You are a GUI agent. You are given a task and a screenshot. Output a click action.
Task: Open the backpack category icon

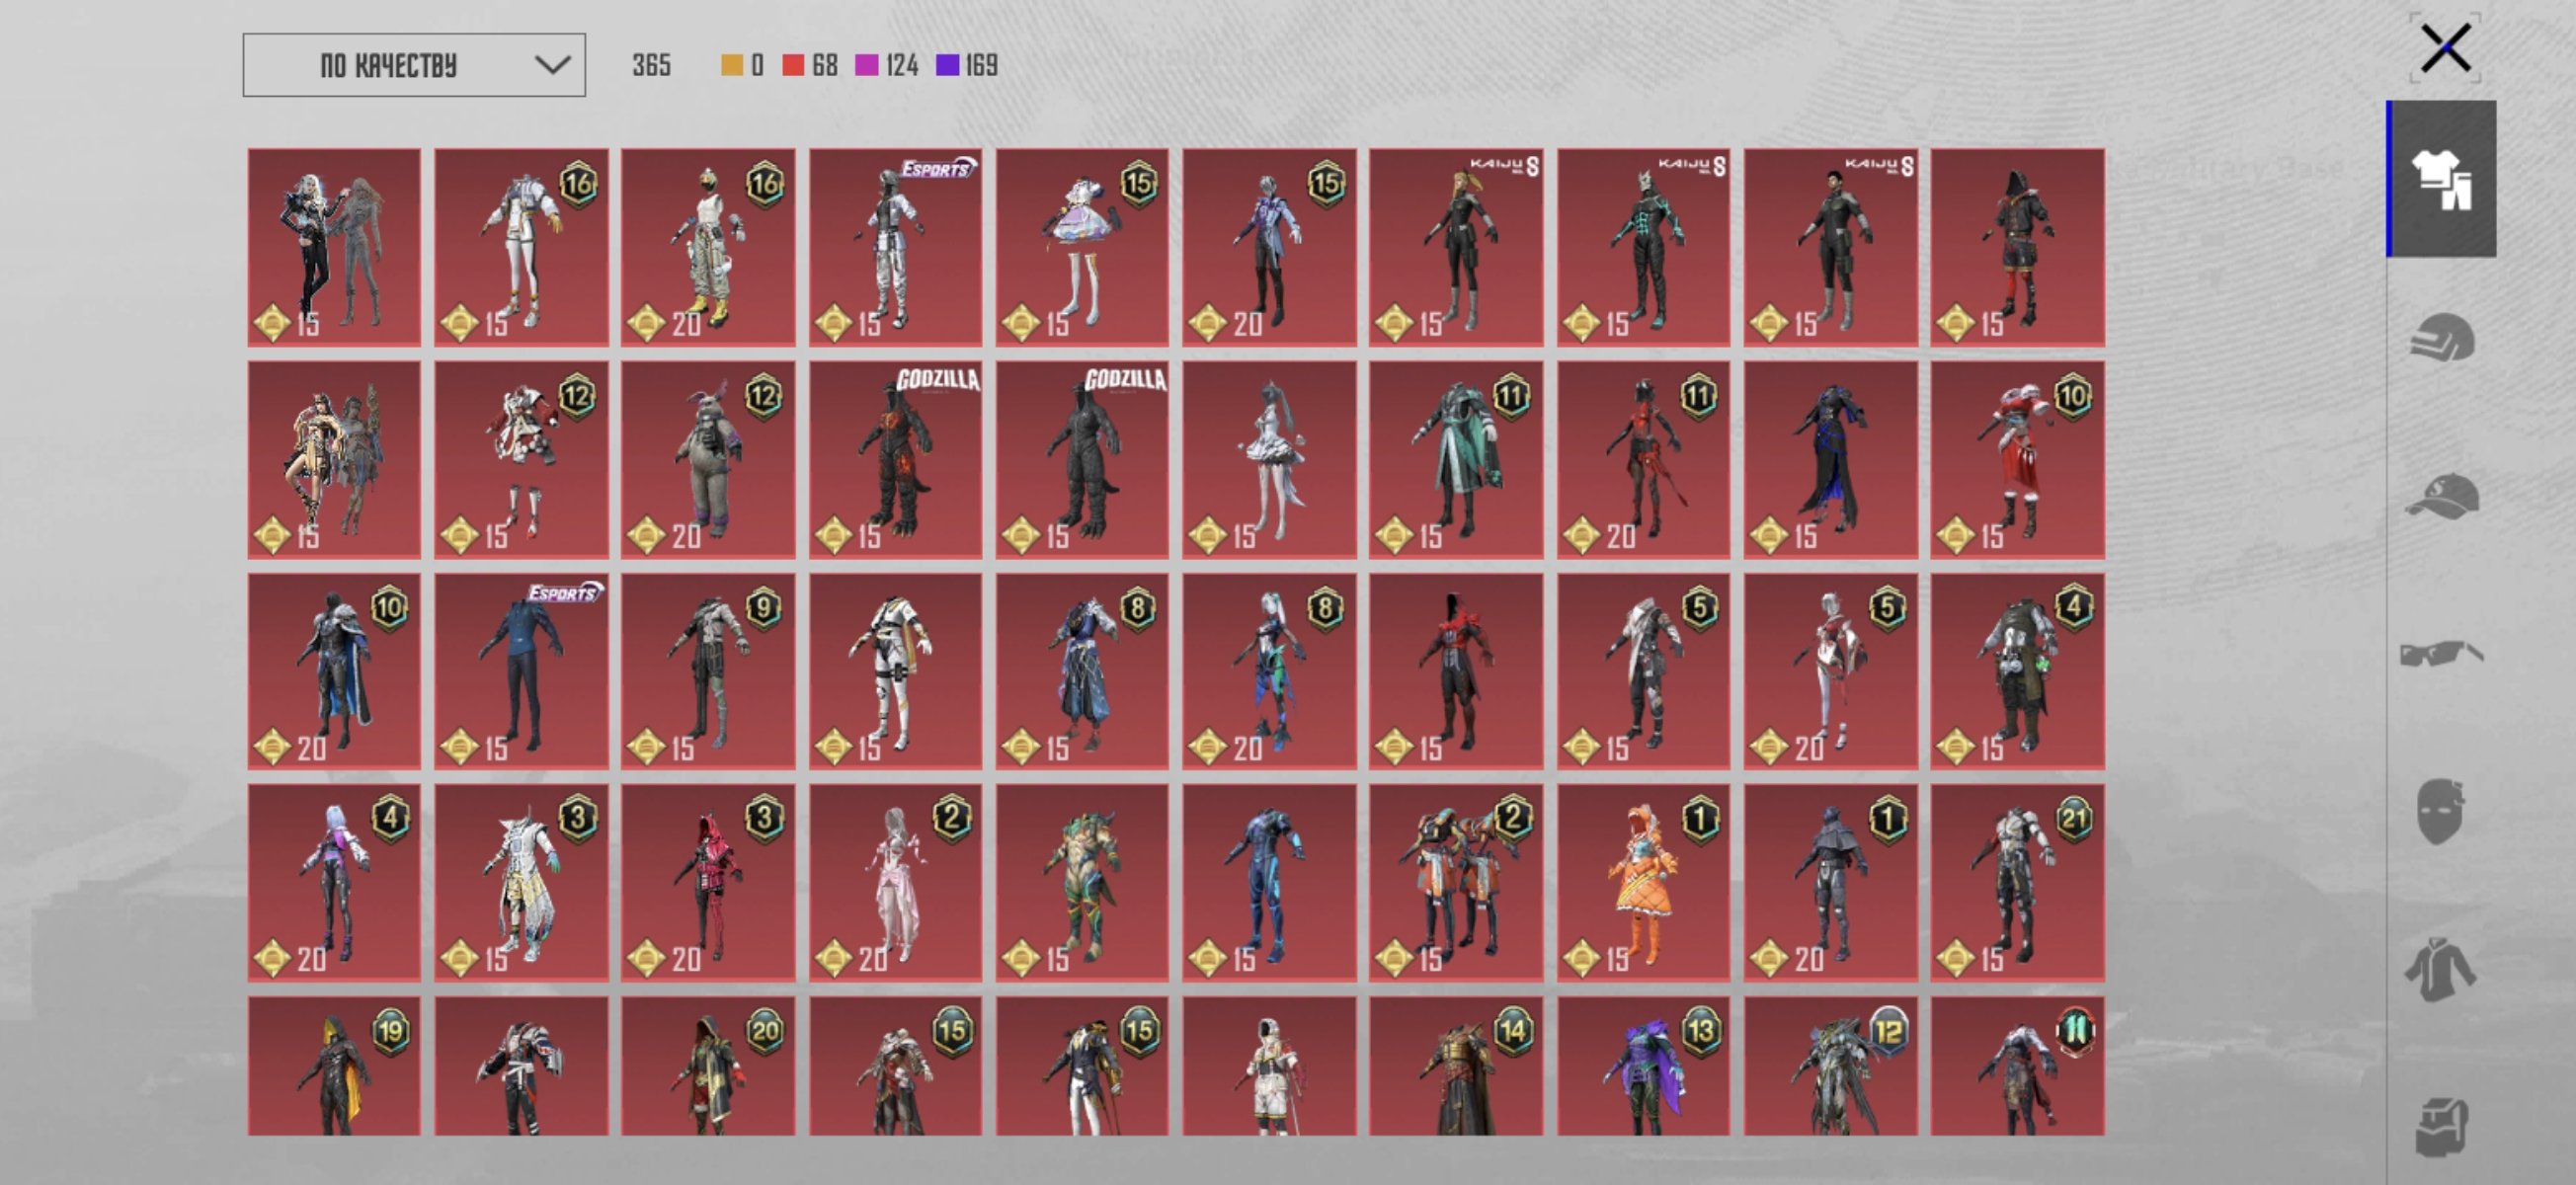point(2441,1126)
